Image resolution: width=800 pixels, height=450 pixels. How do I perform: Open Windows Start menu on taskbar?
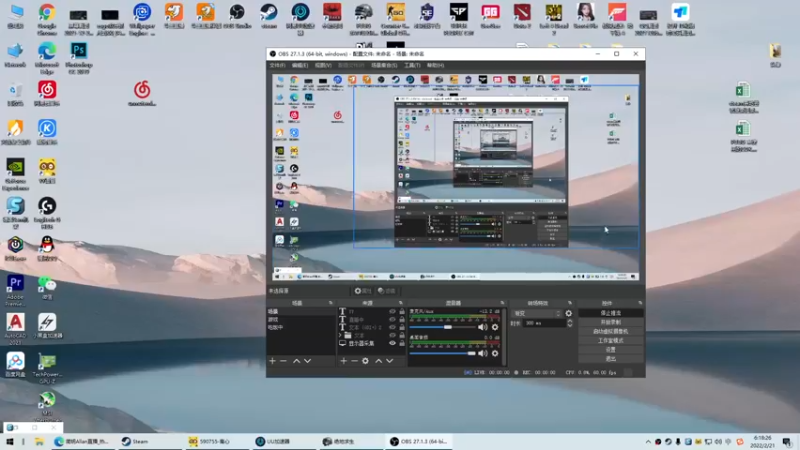9,441
